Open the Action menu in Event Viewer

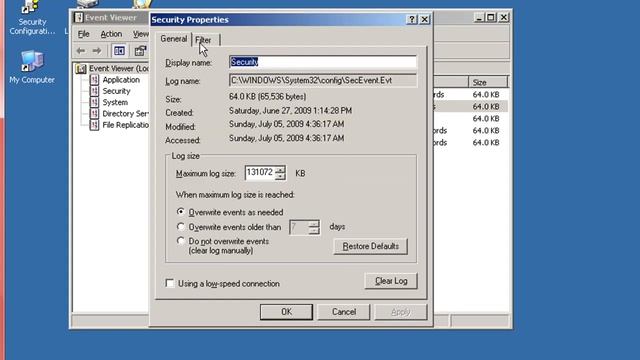pos(111,34)
